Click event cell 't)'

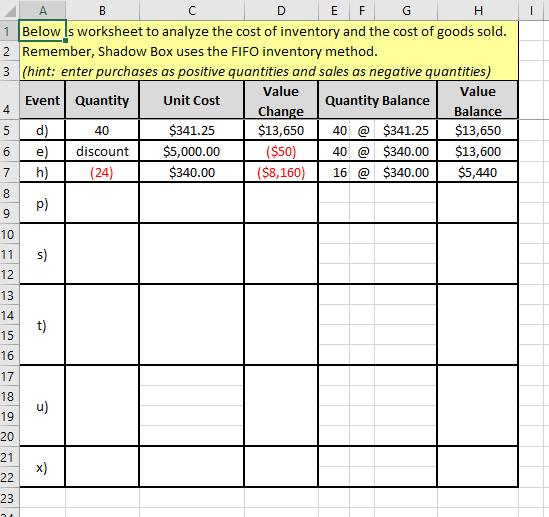pos(42,325)
